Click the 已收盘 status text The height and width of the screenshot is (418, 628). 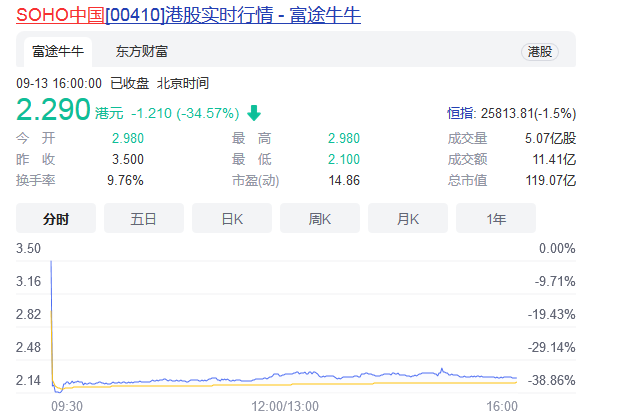(x=129, y=83)
